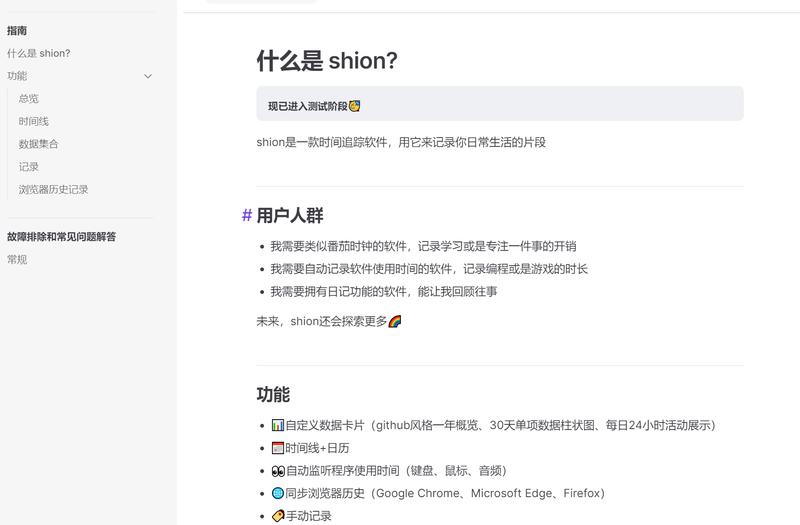800x525 pixels.
Task: Click the bar chart emoji before 自定义数据卡片
Action: pos(278,425)
